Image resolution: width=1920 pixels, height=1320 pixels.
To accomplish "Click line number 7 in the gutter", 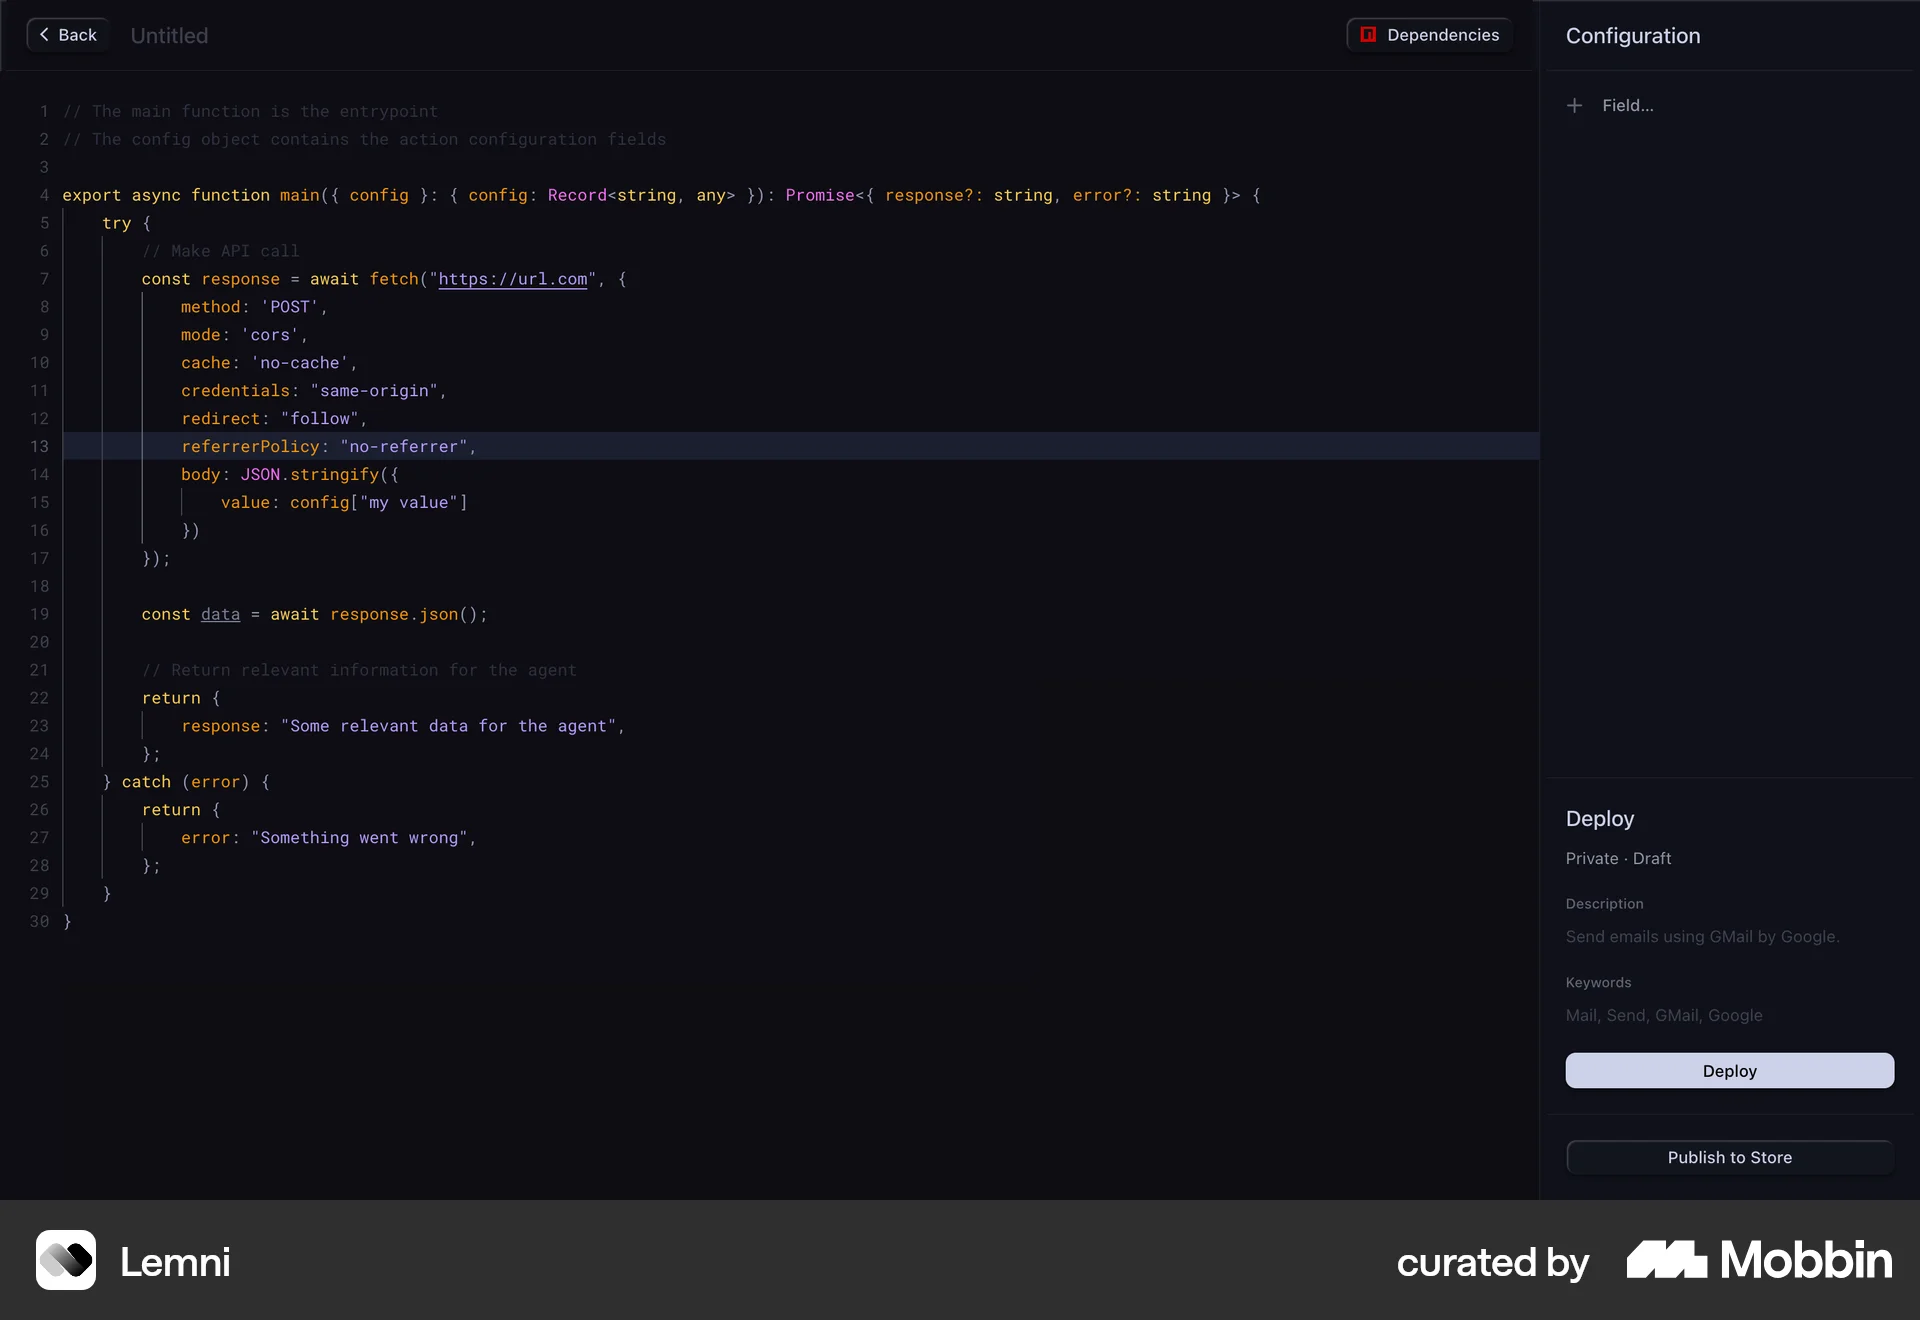I will [43, 279].
